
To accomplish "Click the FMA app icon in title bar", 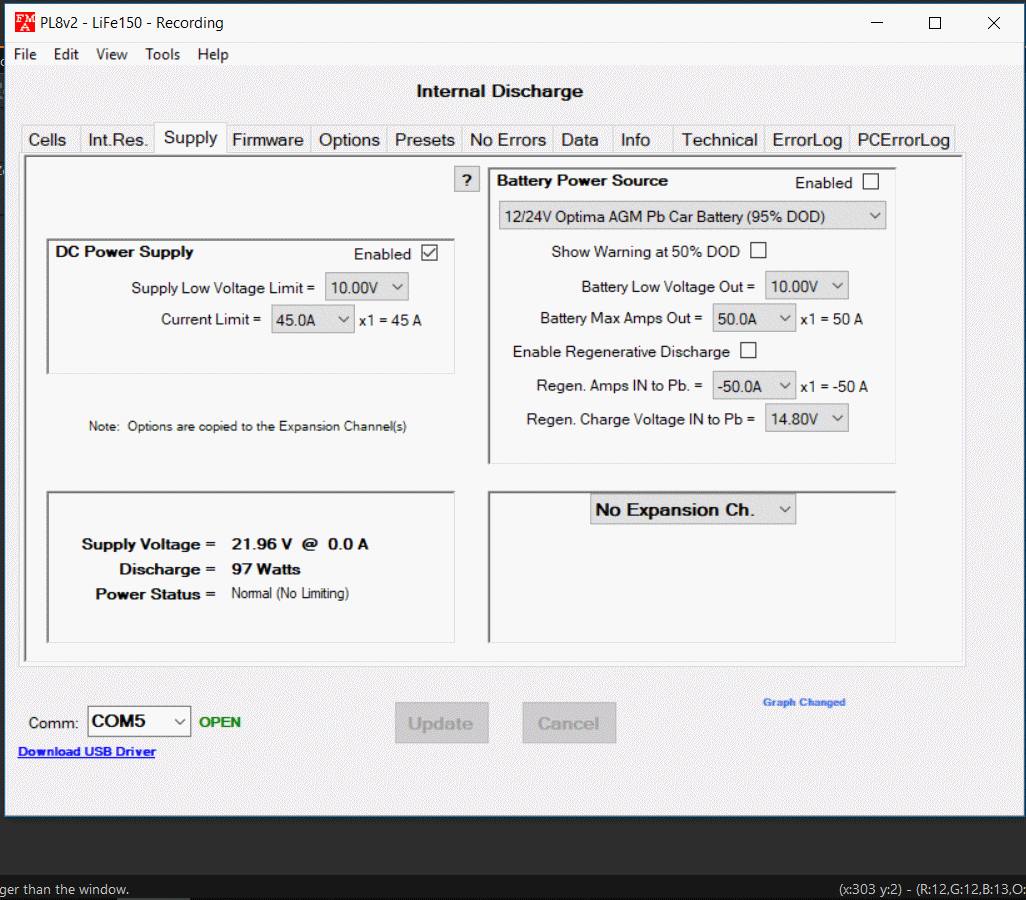I will (x=24, y=22).
